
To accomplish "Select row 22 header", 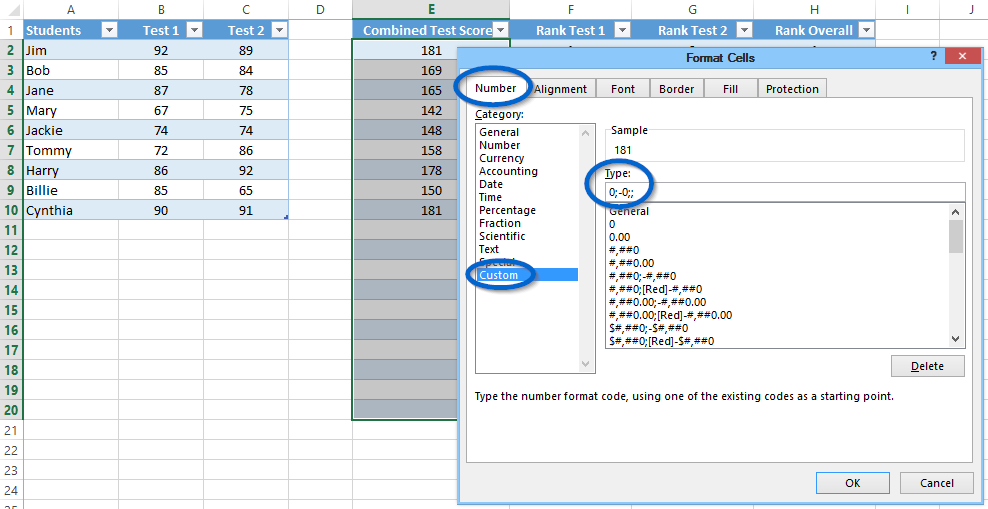I will pos(11,450).
